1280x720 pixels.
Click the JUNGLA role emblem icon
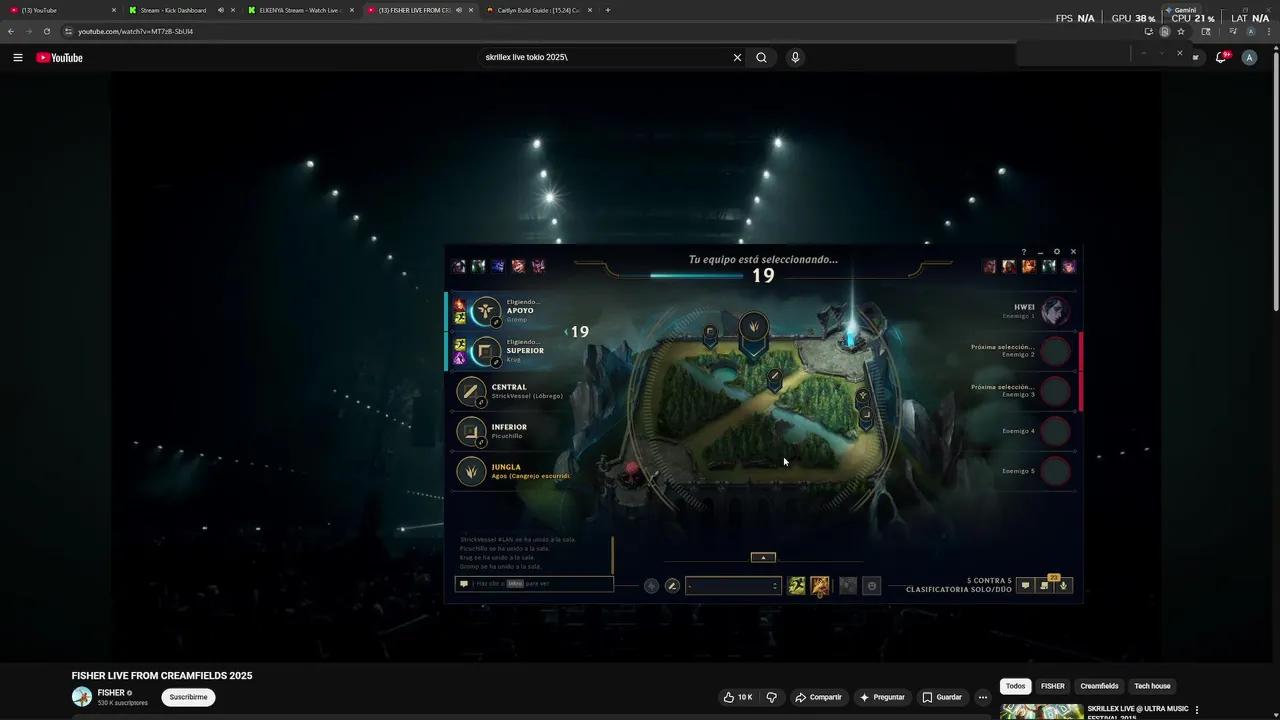470,471
